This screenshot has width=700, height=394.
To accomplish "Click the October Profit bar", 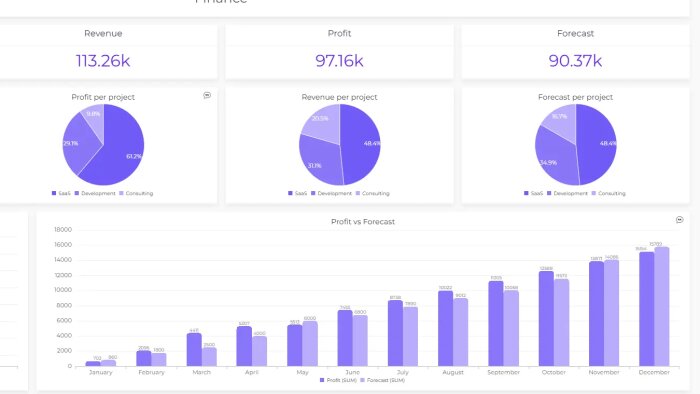I will [x=546, y=319].
